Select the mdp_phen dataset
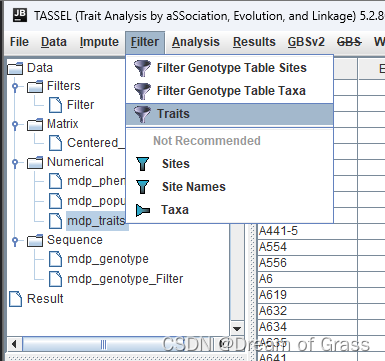 tap(96, 181)
